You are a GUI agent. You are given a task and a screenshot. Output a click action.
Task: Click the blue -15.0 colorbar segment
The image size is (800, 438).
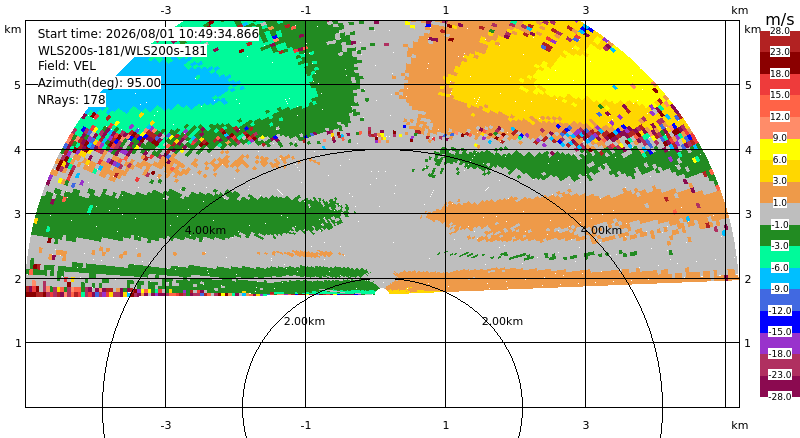click(780, 322)
